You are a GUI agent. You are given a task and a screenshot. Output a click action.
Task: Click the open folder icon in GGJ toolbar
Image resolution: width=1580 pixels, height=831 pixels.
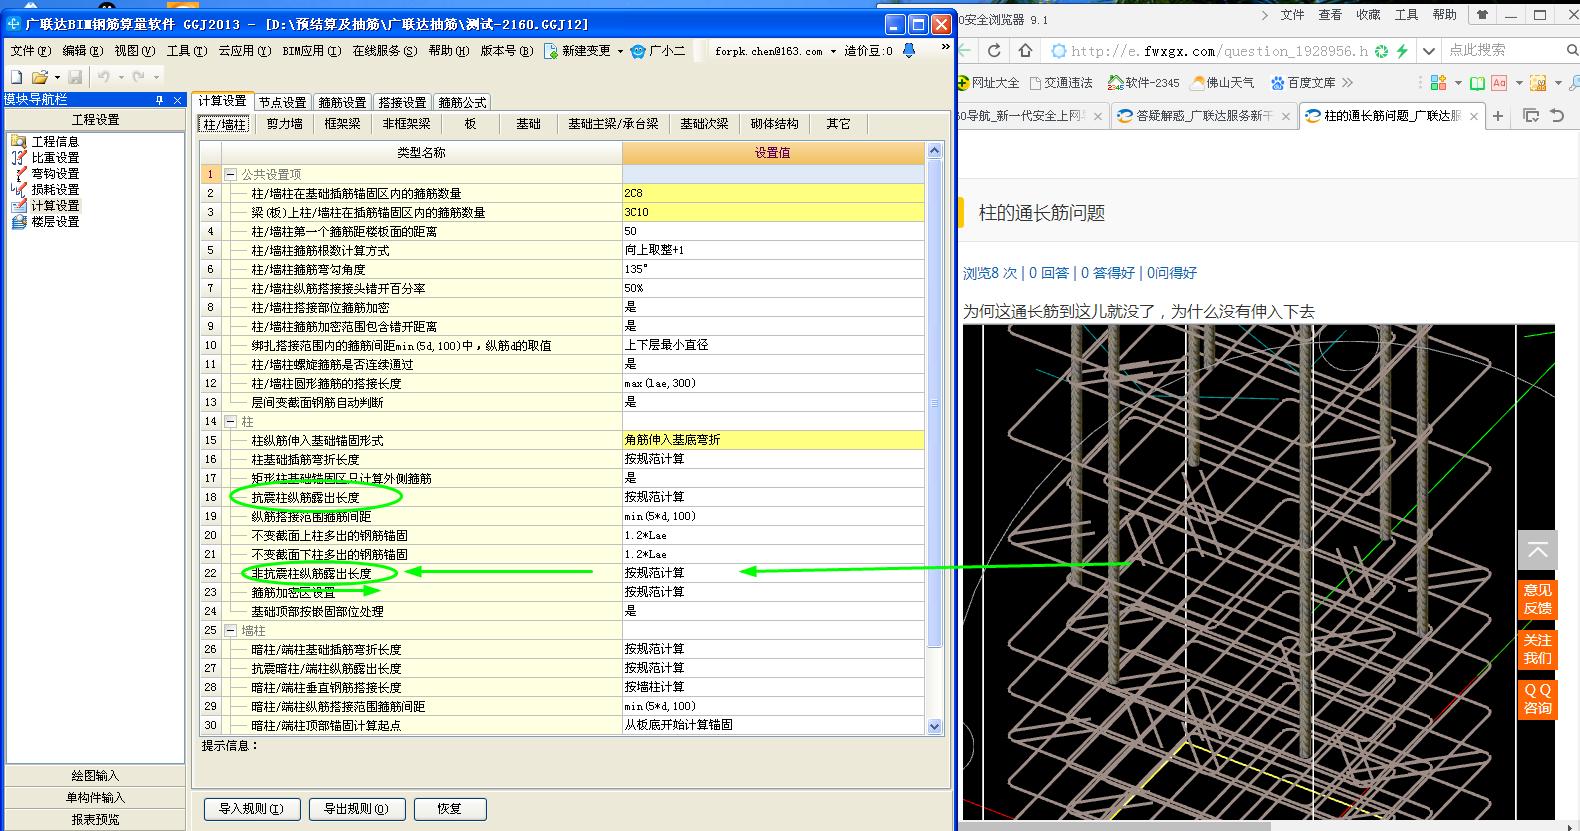click(x=39, y=77)
